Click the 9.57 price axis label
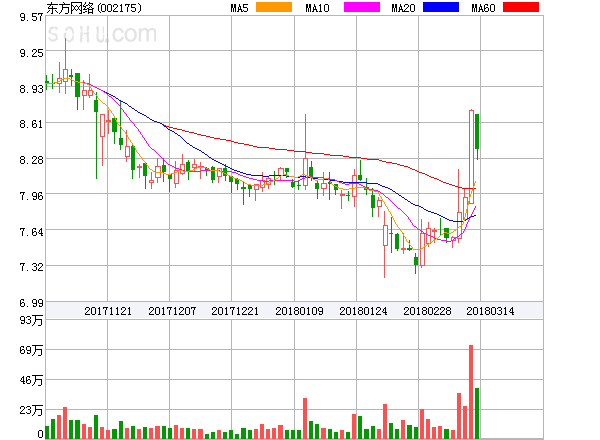The image size is (600, 440). (31, 17)
